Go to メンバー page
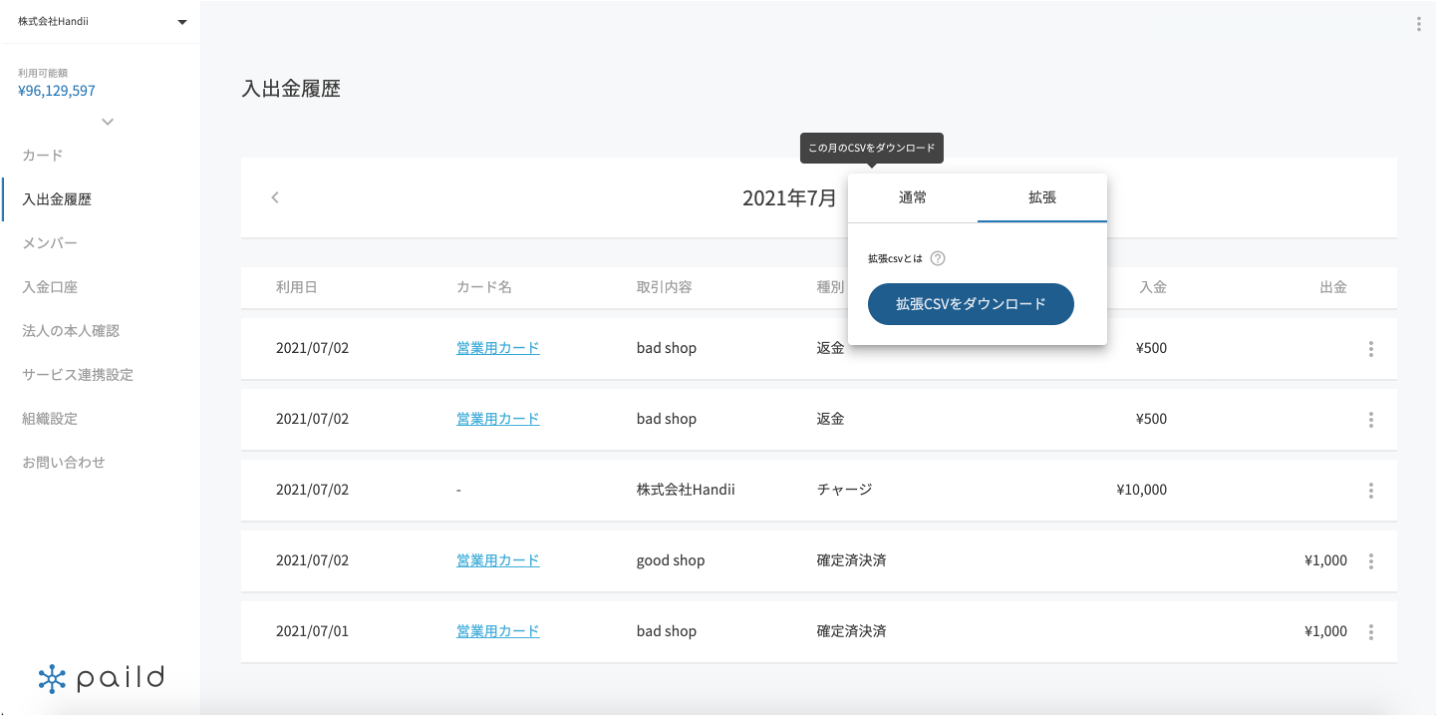This screenshot has width=1437, height=716. tap(50, 243)
